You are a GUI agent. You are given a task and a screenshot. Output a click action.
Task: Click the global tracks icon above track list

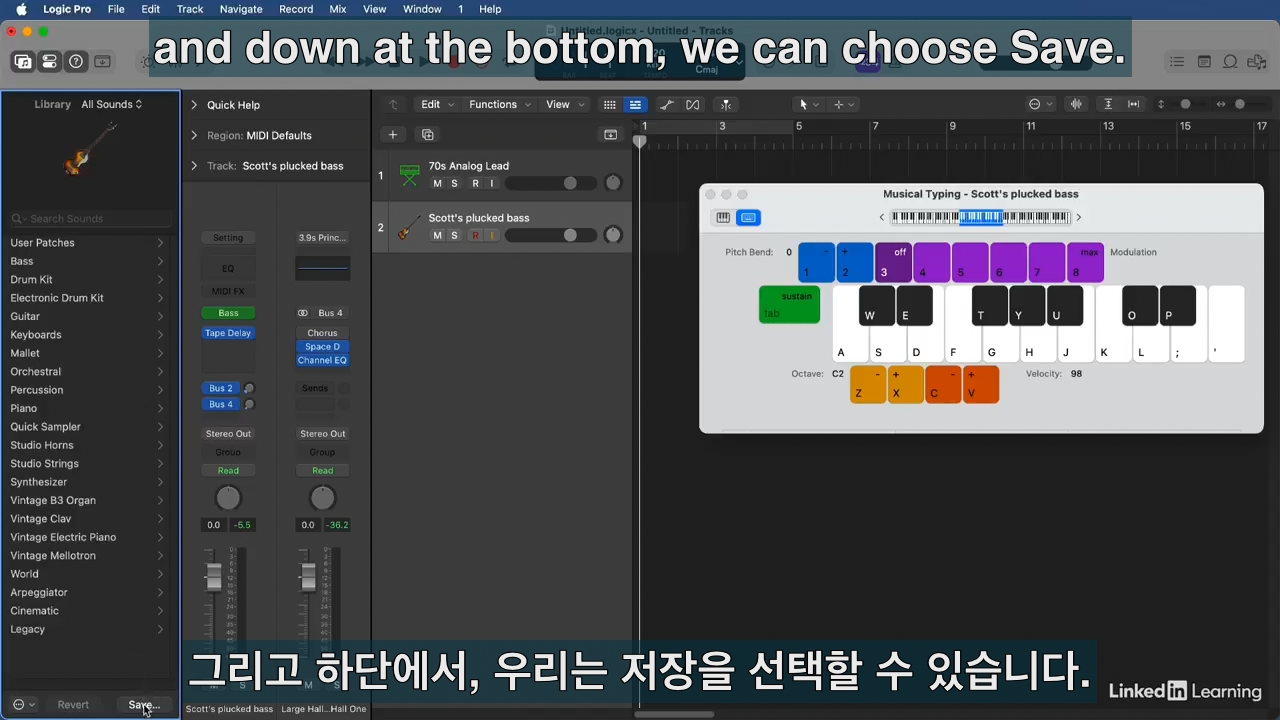pos(610,135)
